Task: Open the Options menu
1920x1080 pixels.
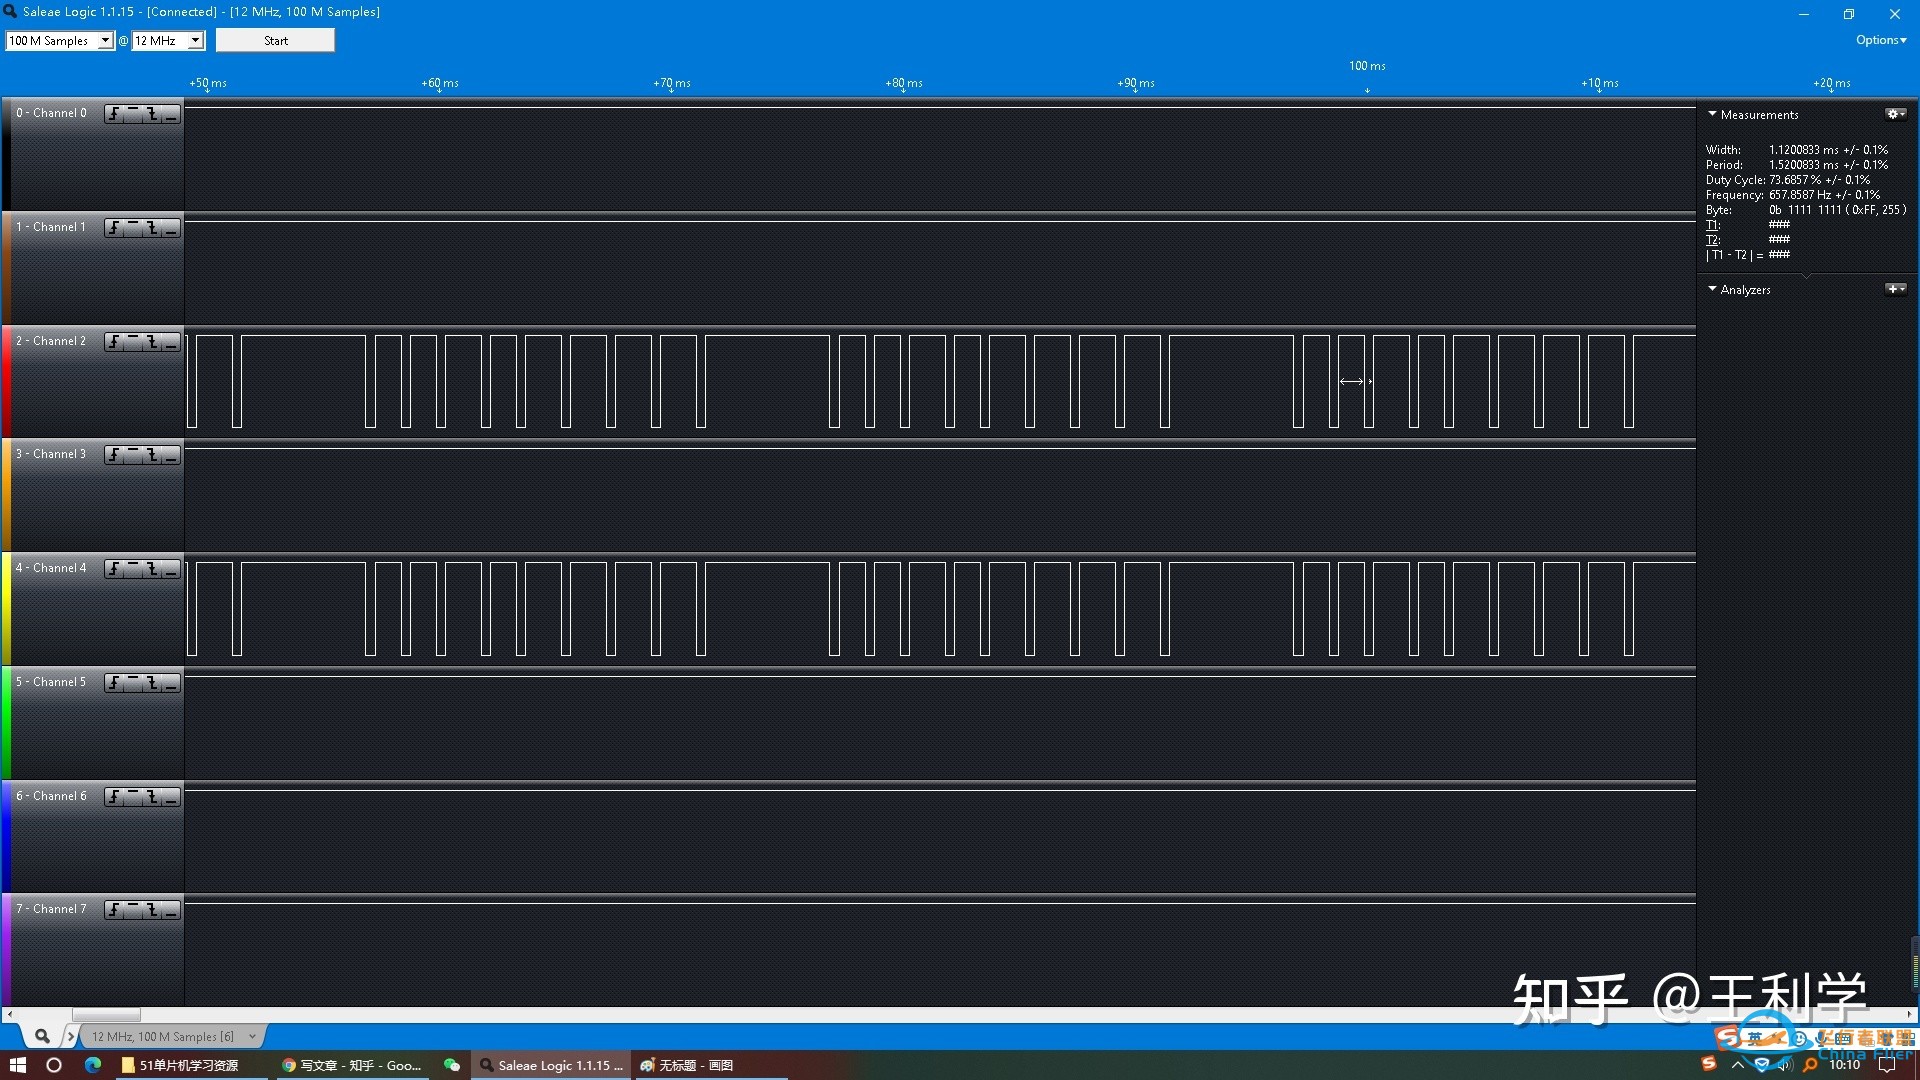Action: click(x=1881, y=40)
